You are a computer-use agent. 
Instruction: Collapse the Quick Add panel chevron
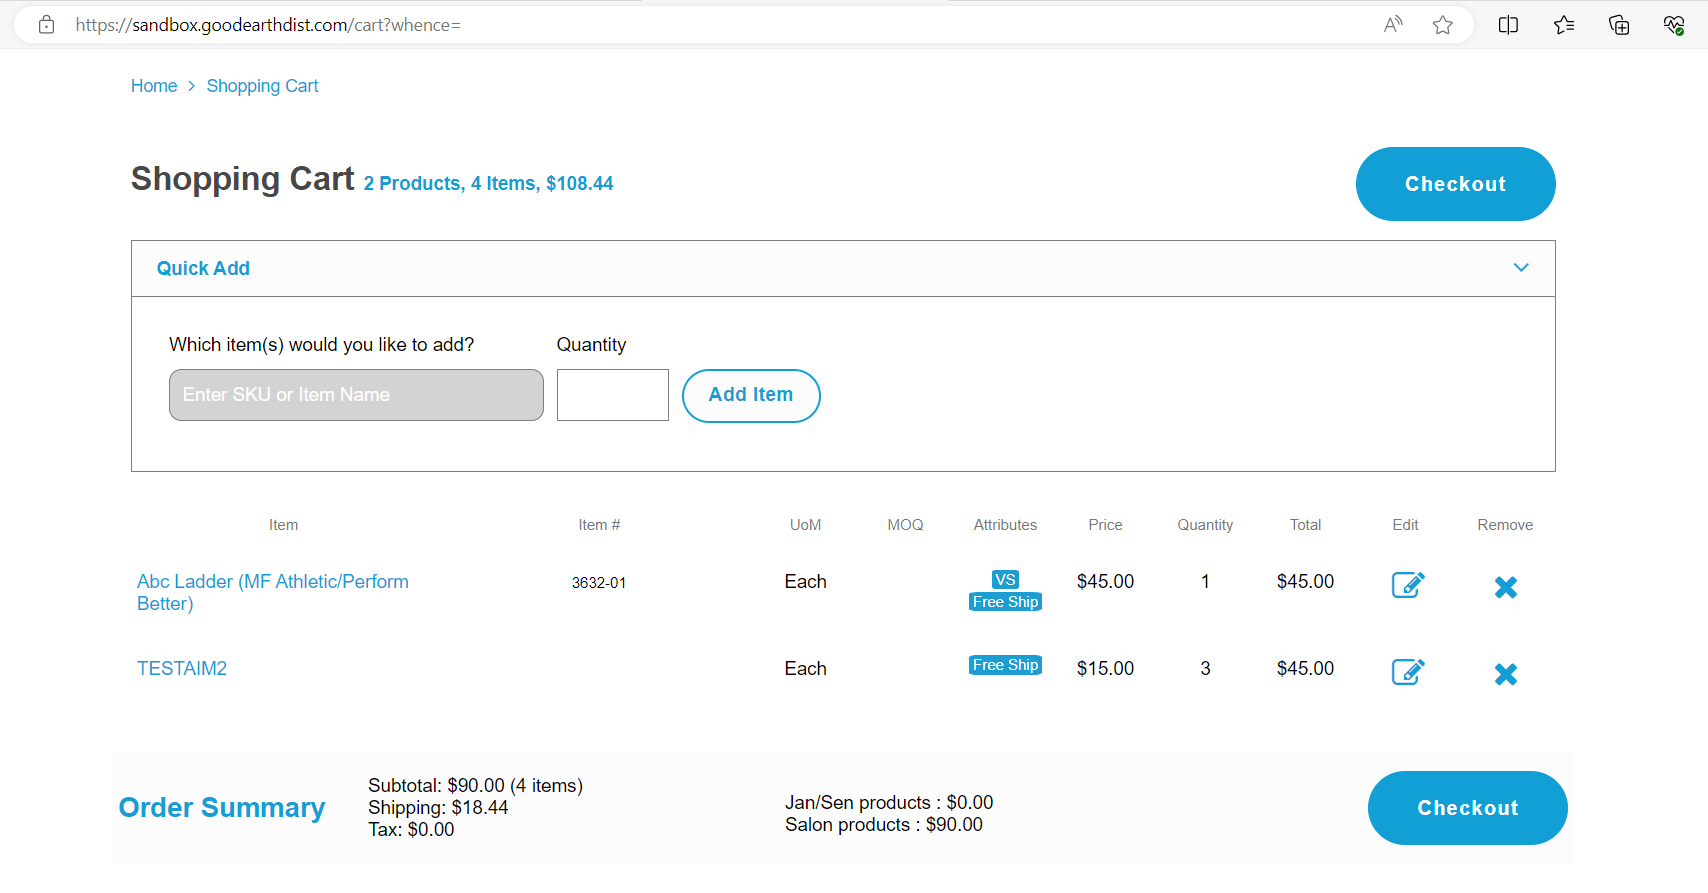(x=1520, y=268)
